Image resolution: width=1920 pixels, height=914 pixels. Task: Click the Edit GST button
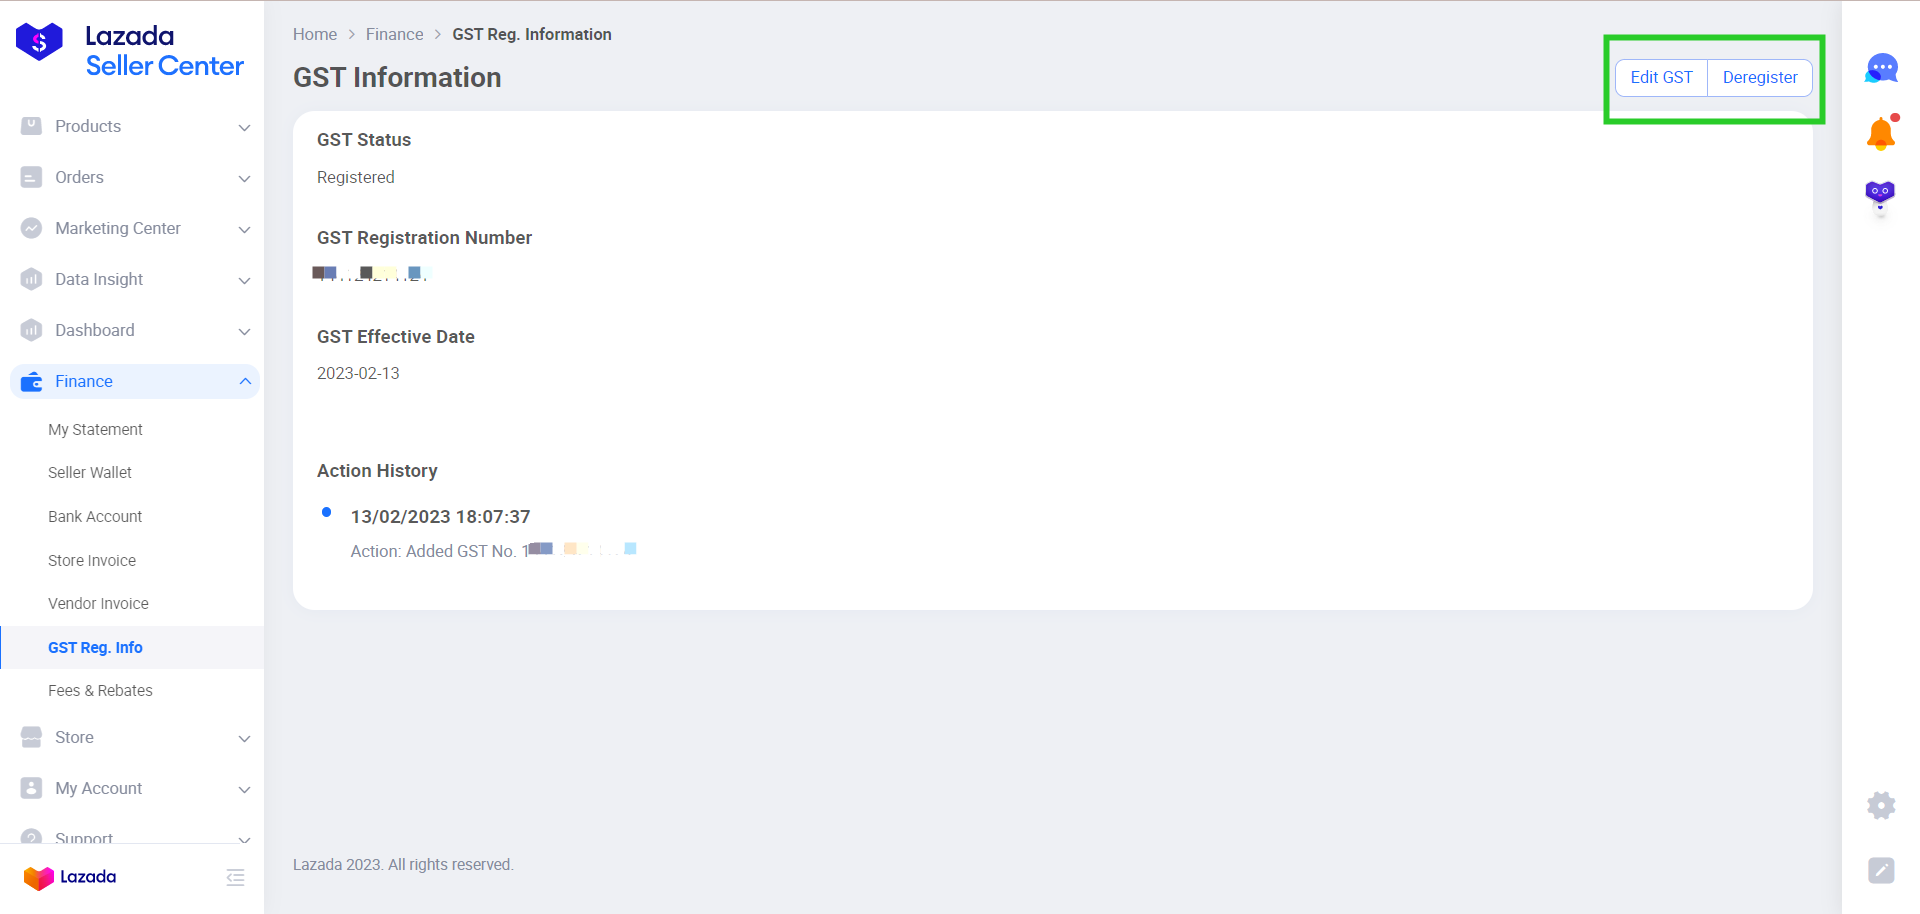pyautogui.click(x=1661, y=77)
